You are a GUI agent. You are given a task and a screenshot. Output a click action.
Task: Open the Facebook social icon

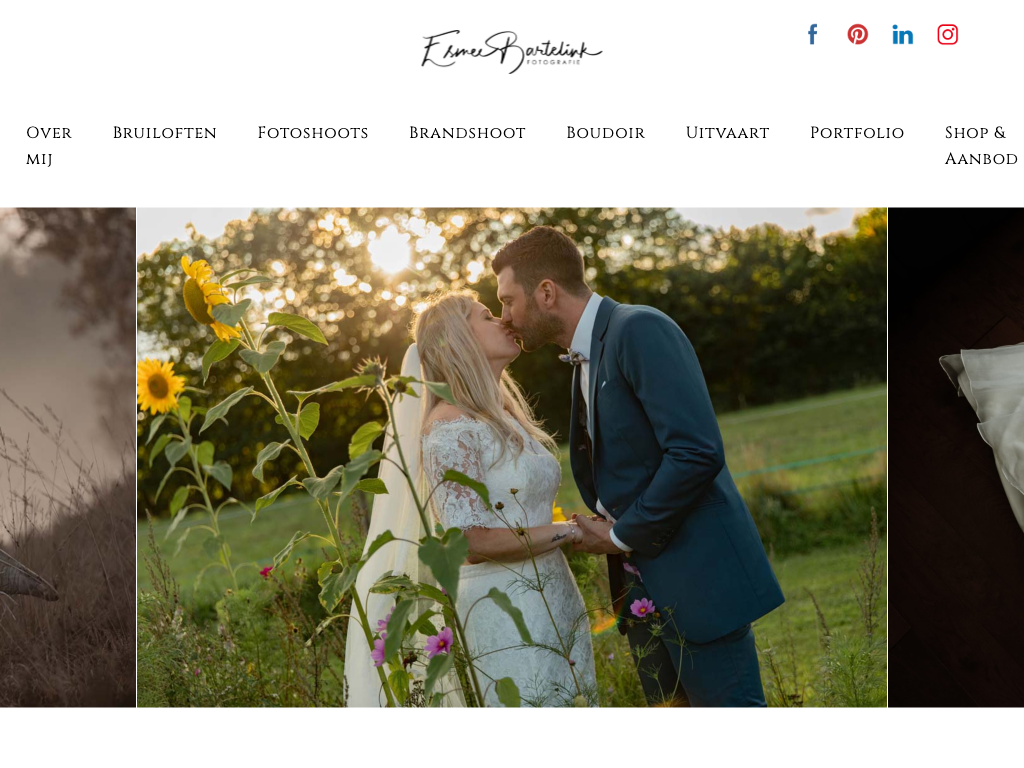[x=812, y=34]
